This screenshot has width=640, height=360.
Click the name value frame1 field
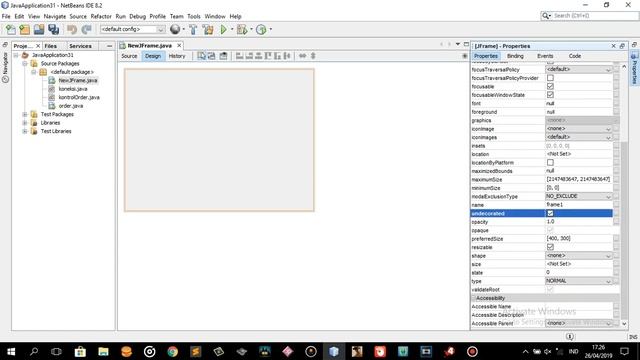click(x=579, y=204)
